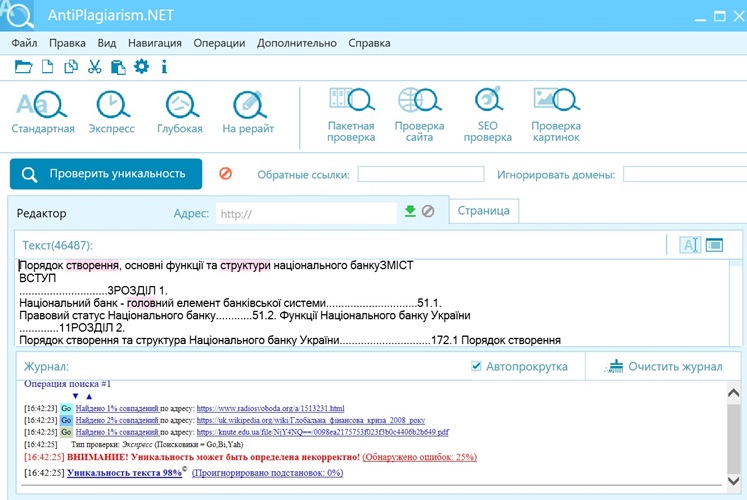
Task: Click Очистить журнал button
Action: pos(663,366)
